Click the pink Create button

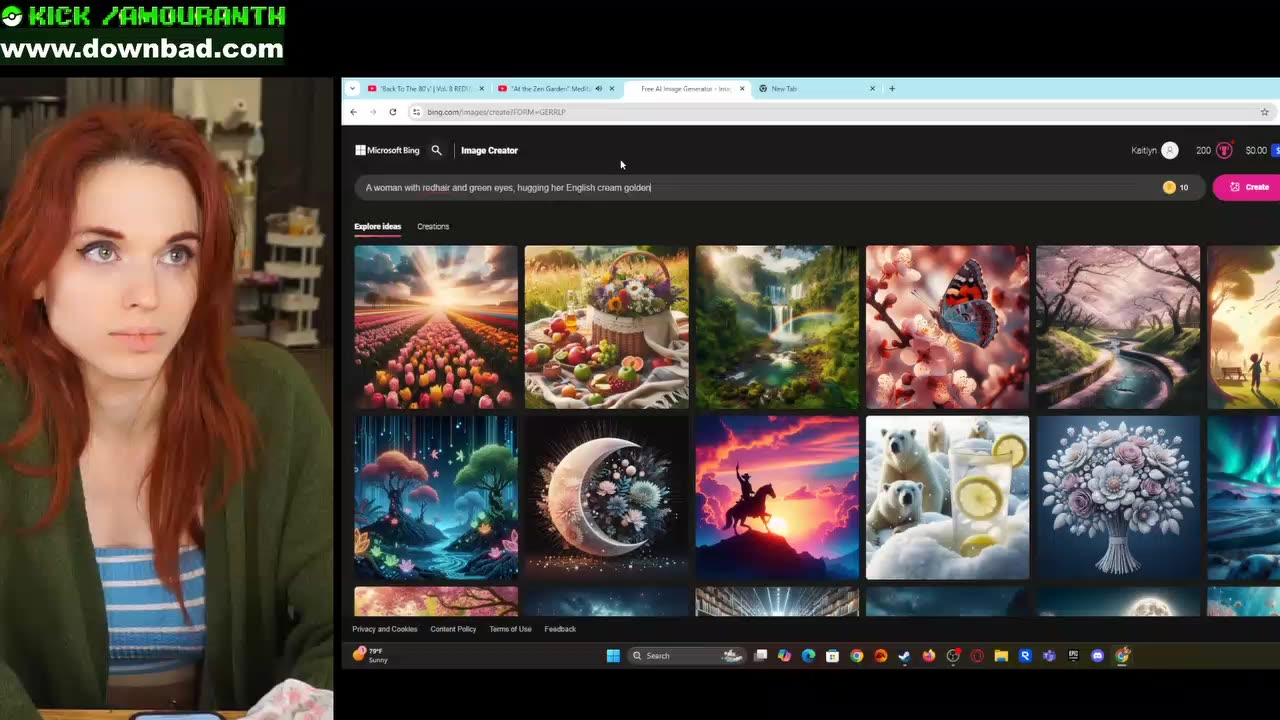pyautogui.click(x=1248, y=187)
